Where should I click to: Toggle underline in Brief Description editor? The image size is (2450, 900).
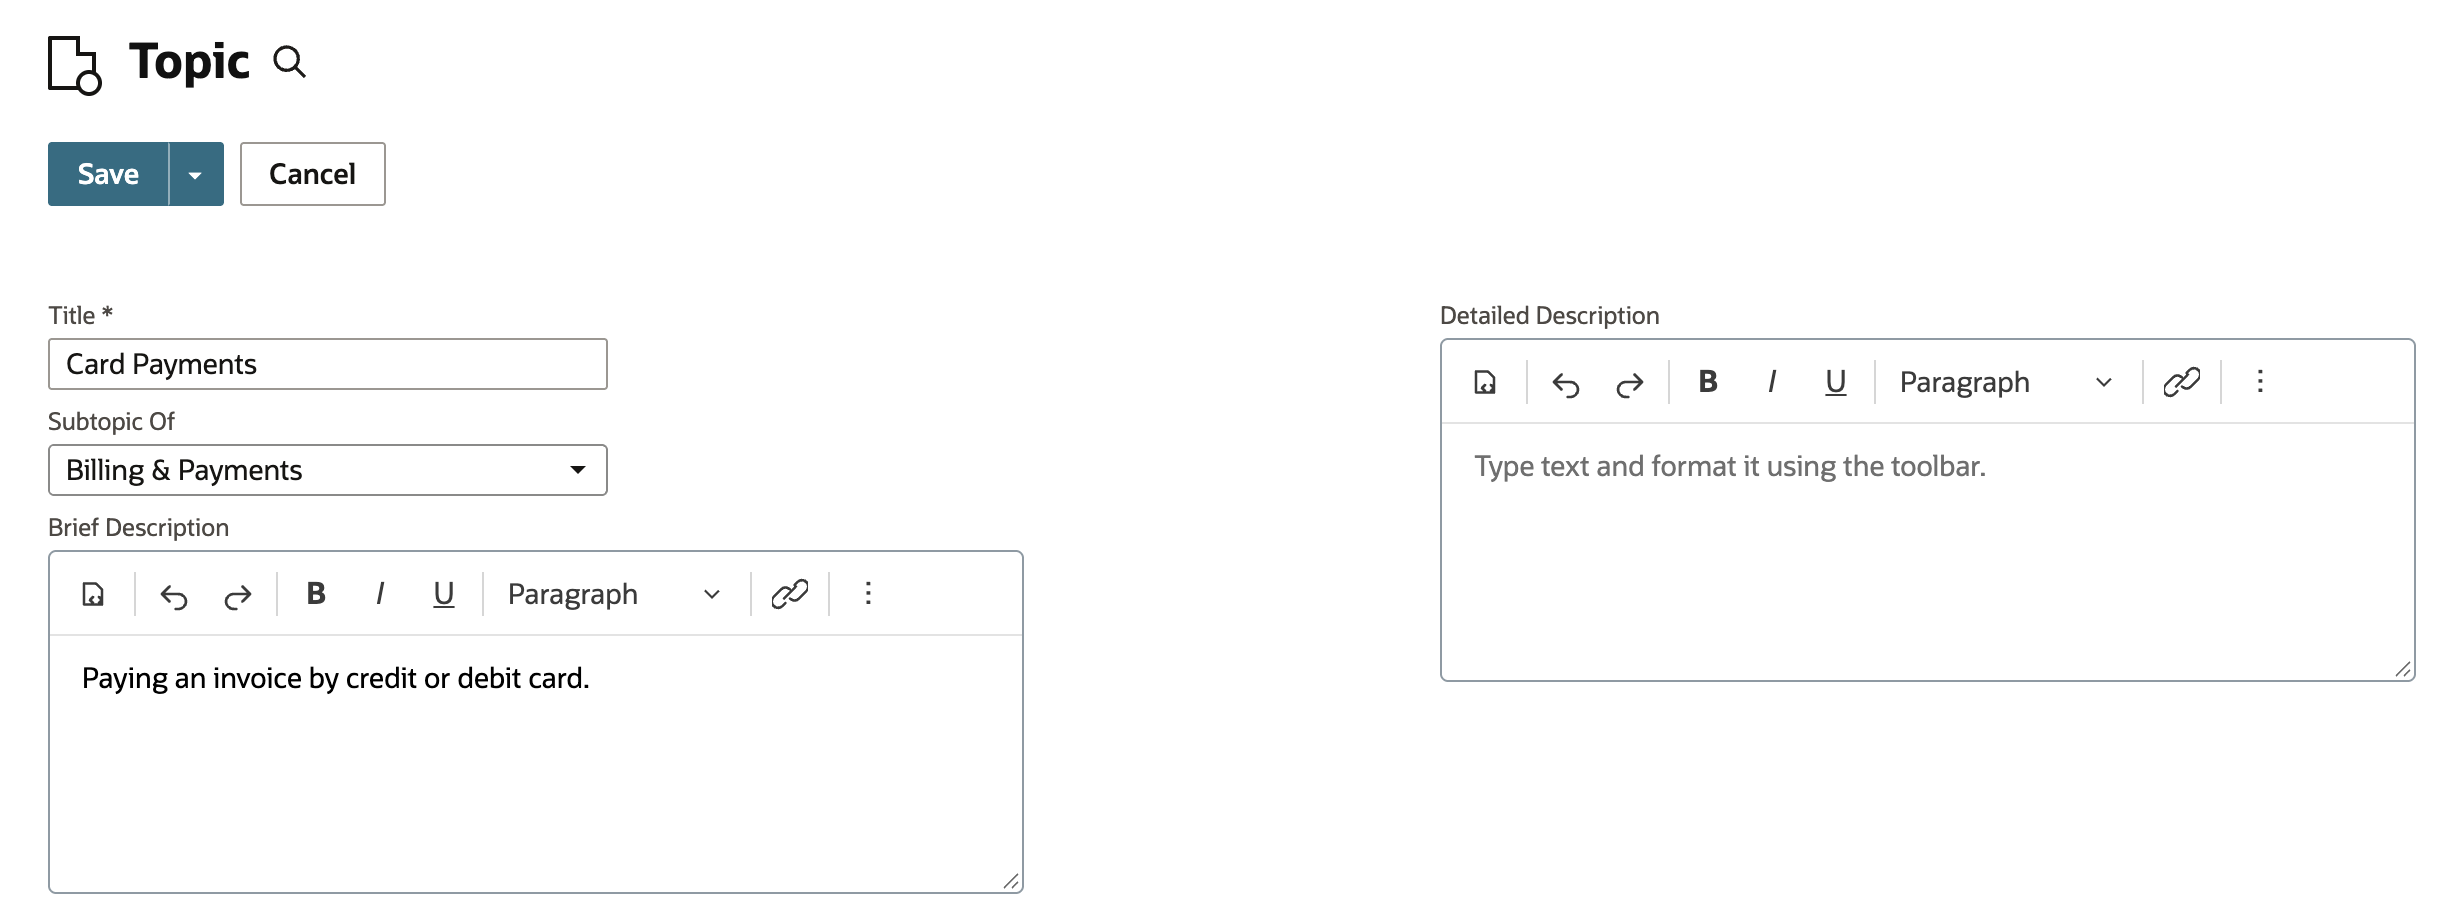443,594
